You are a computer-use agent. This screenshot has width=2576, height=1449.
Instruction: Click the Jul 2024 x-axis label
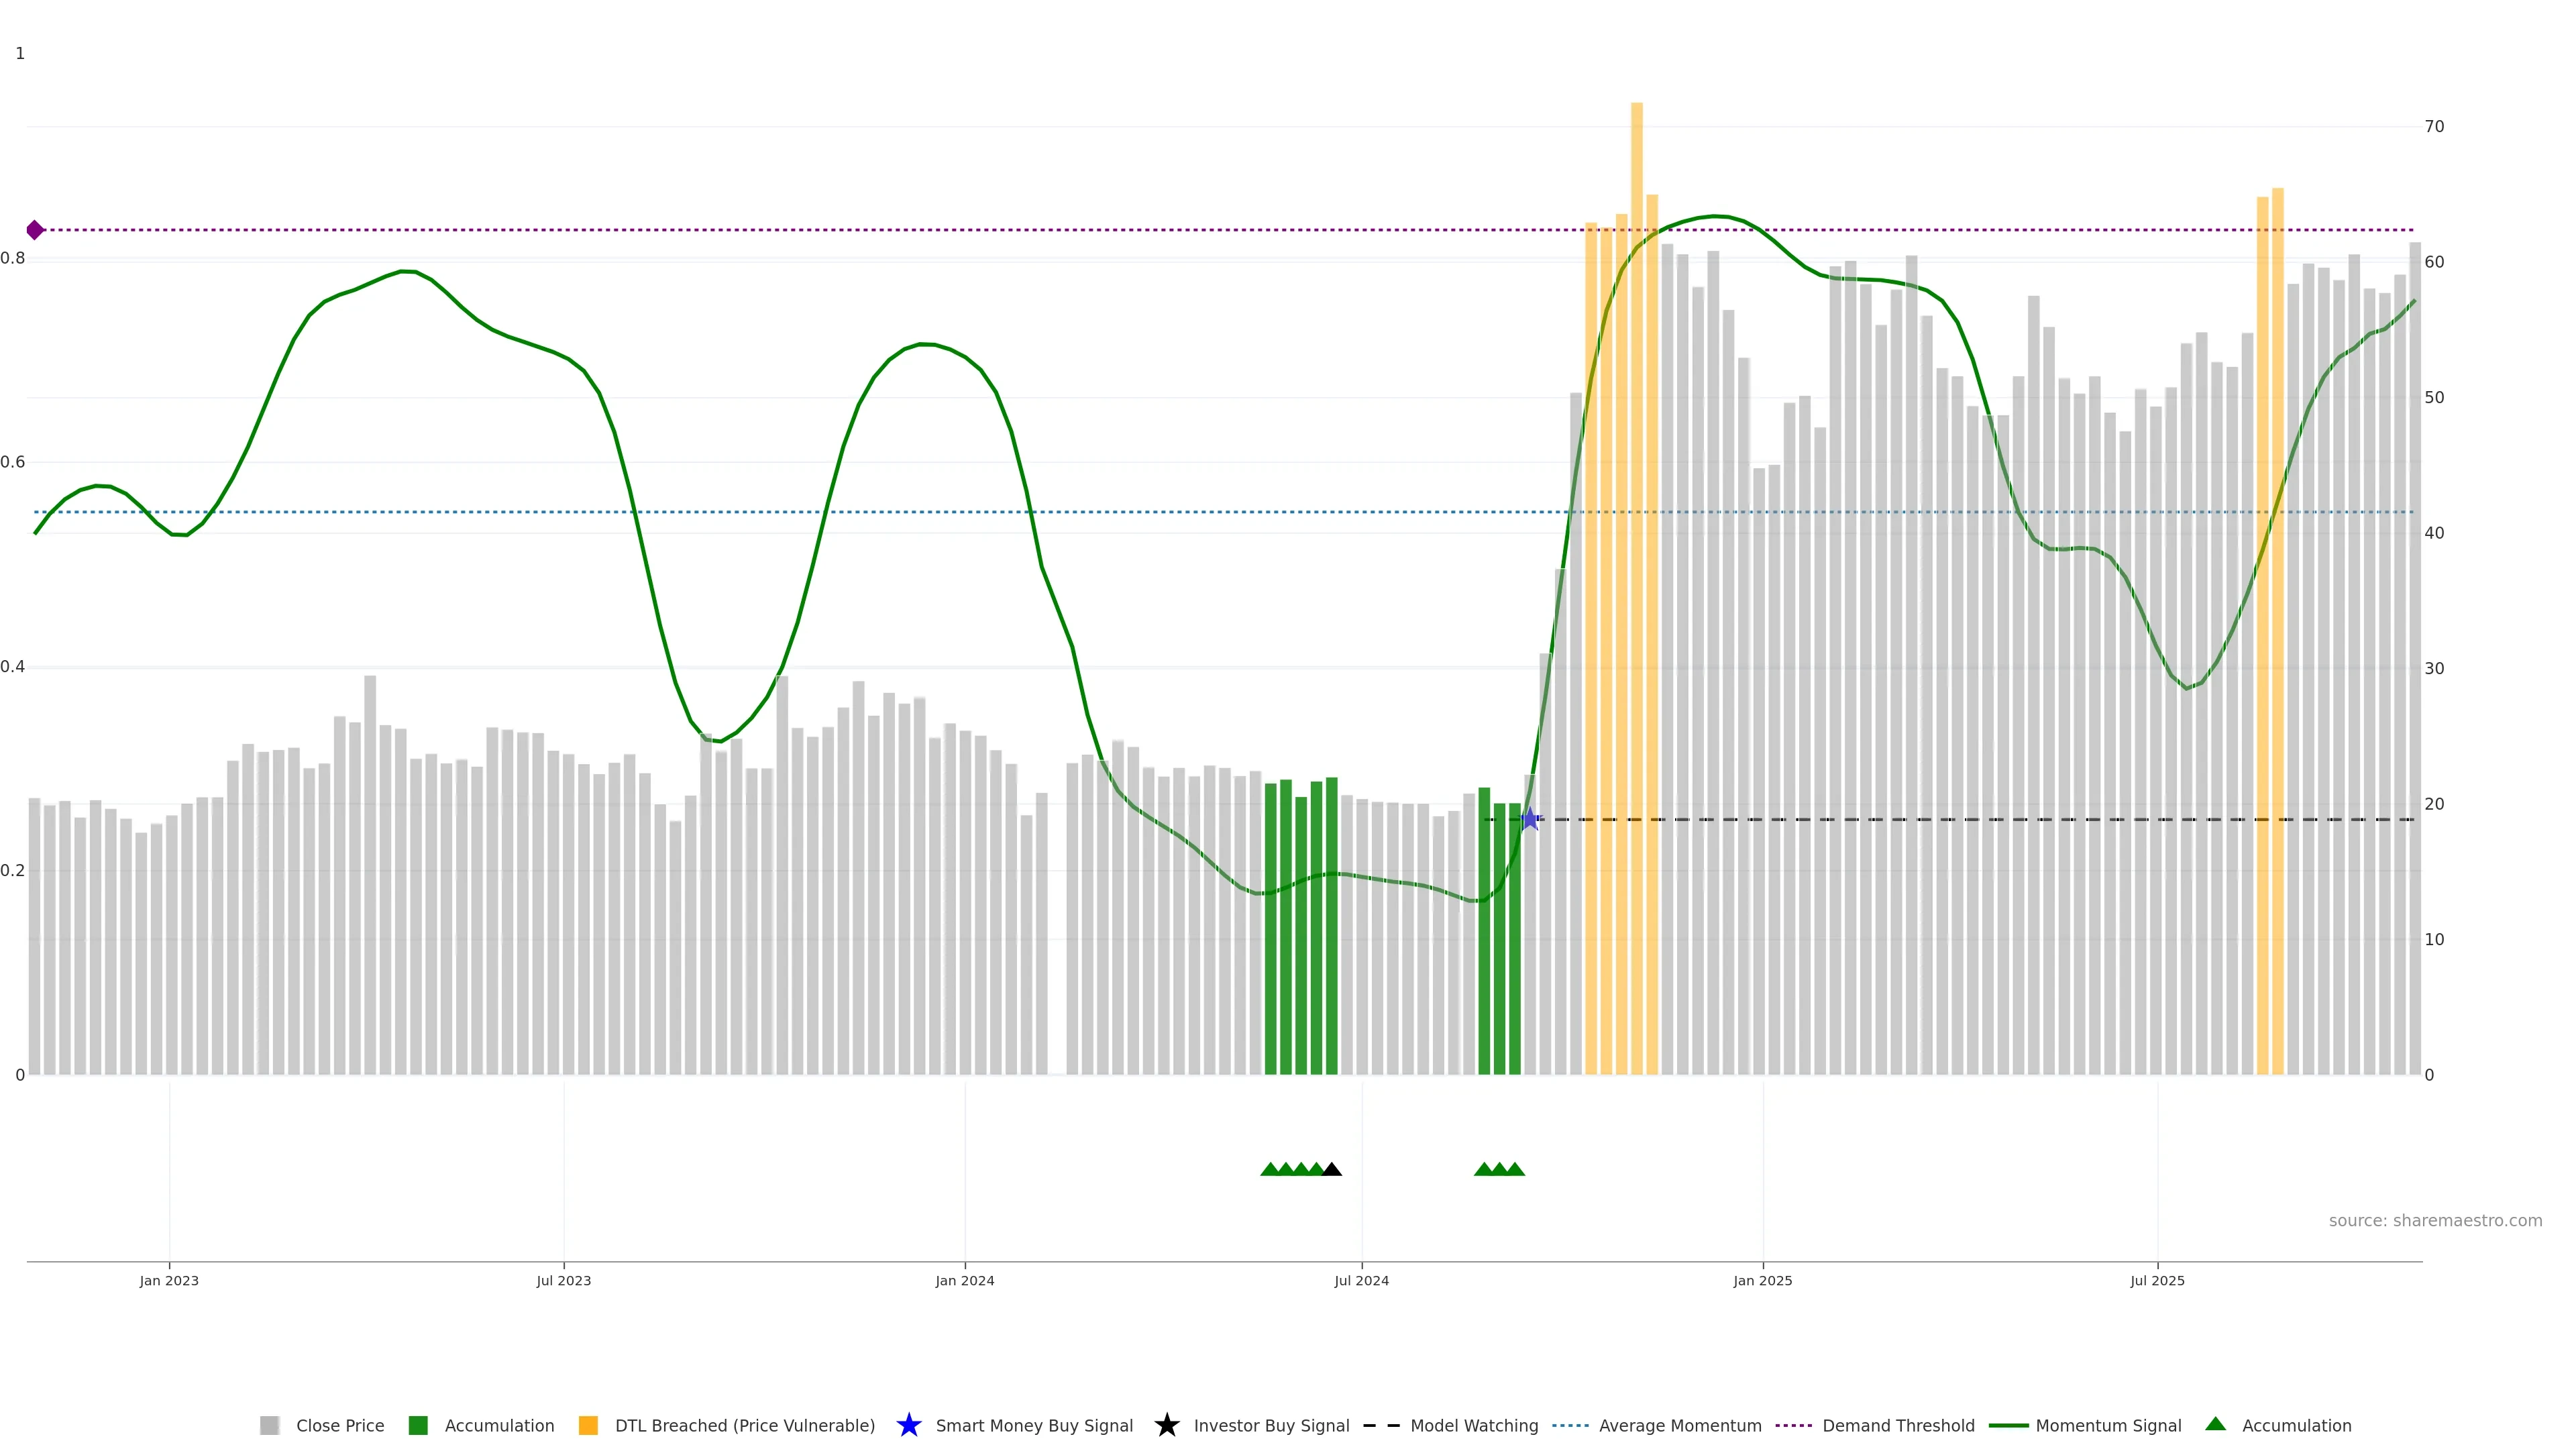point(1361,1280)
